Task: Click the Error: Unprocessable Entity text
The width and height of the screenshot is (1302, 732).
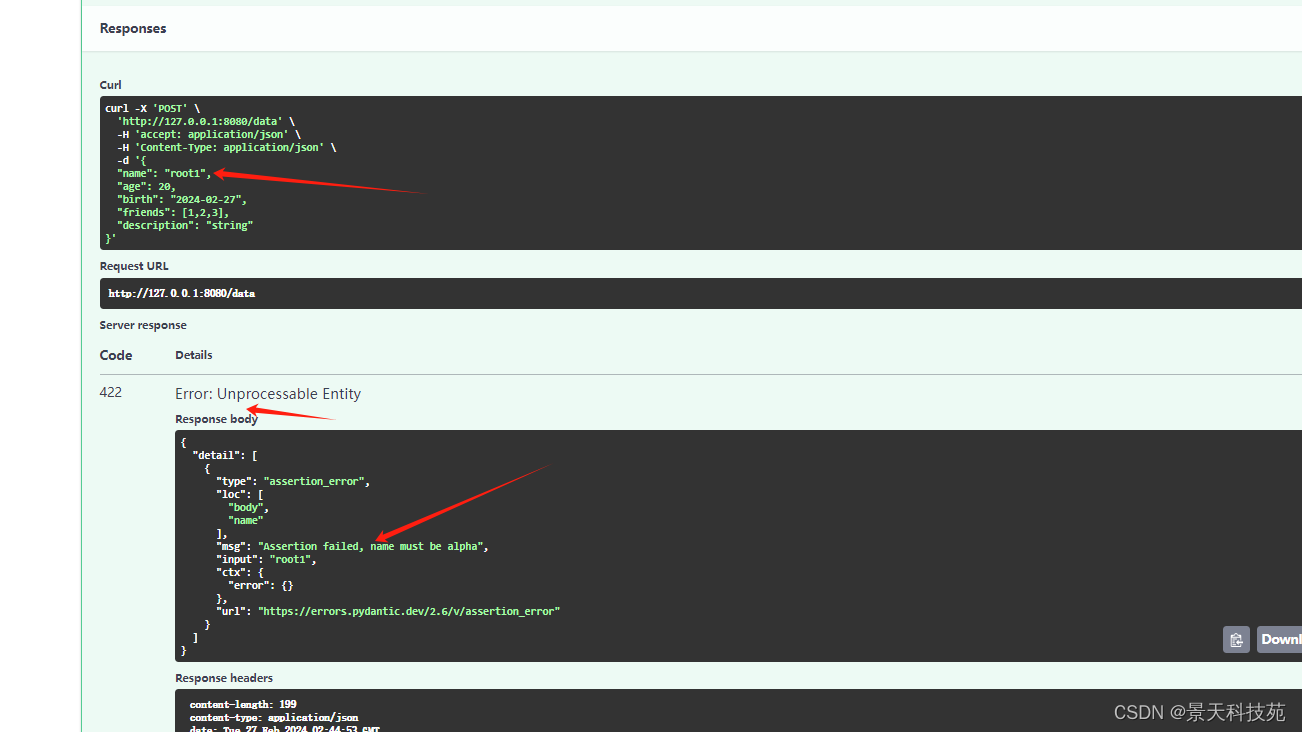Action: pyautogui.click(x=268, y=394)
